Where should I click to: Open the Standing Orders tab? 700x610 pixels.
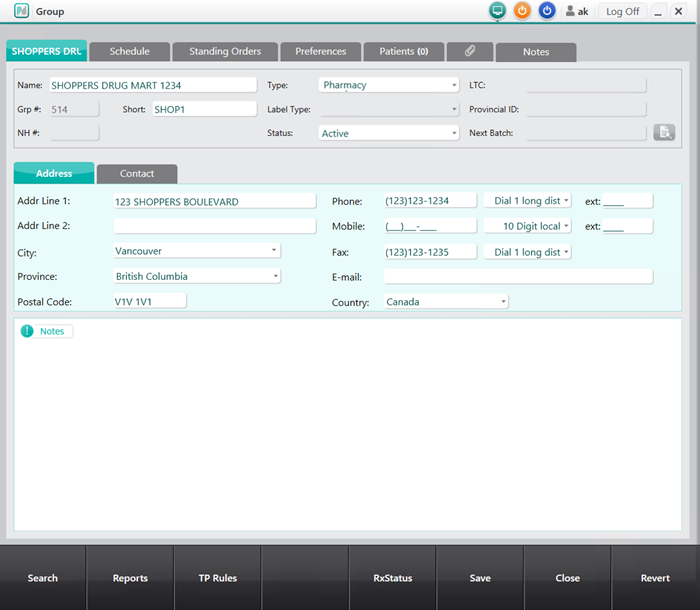(x=225, y=51)
